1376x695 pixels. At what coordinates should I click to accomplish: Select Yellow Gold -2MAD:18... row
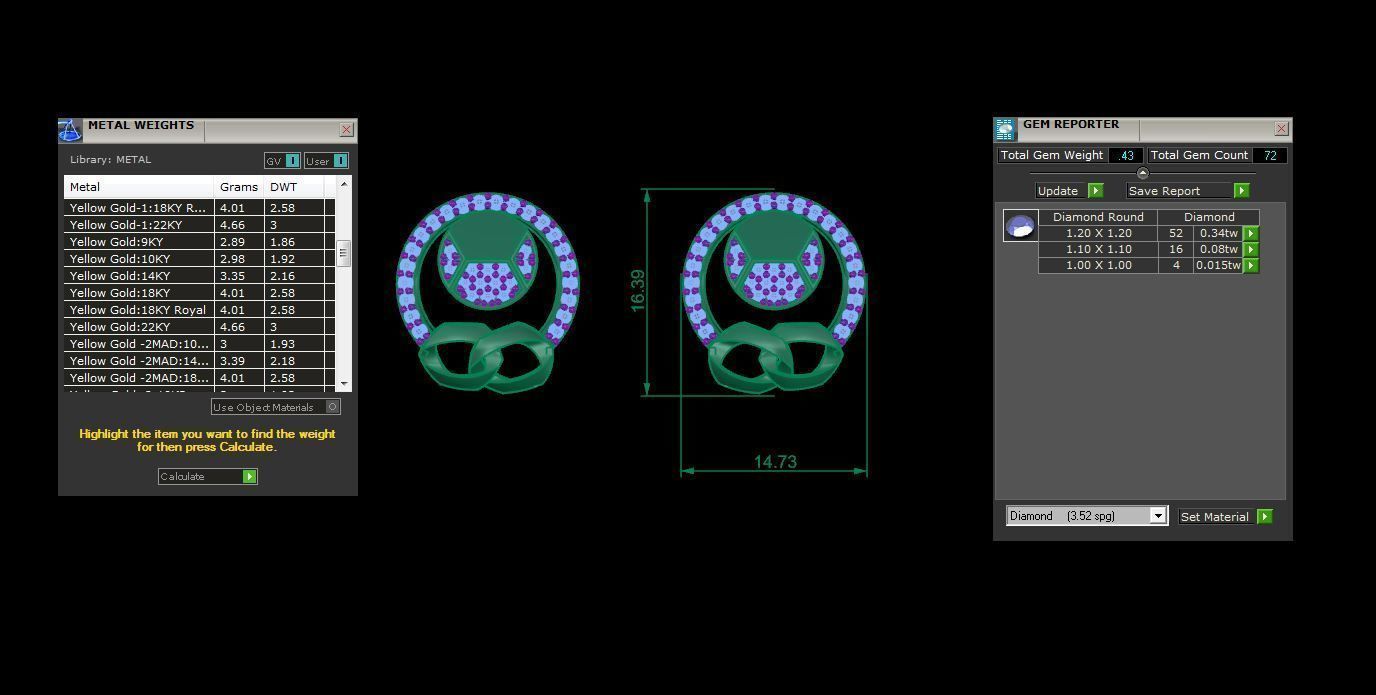click(x=199, y=378)
